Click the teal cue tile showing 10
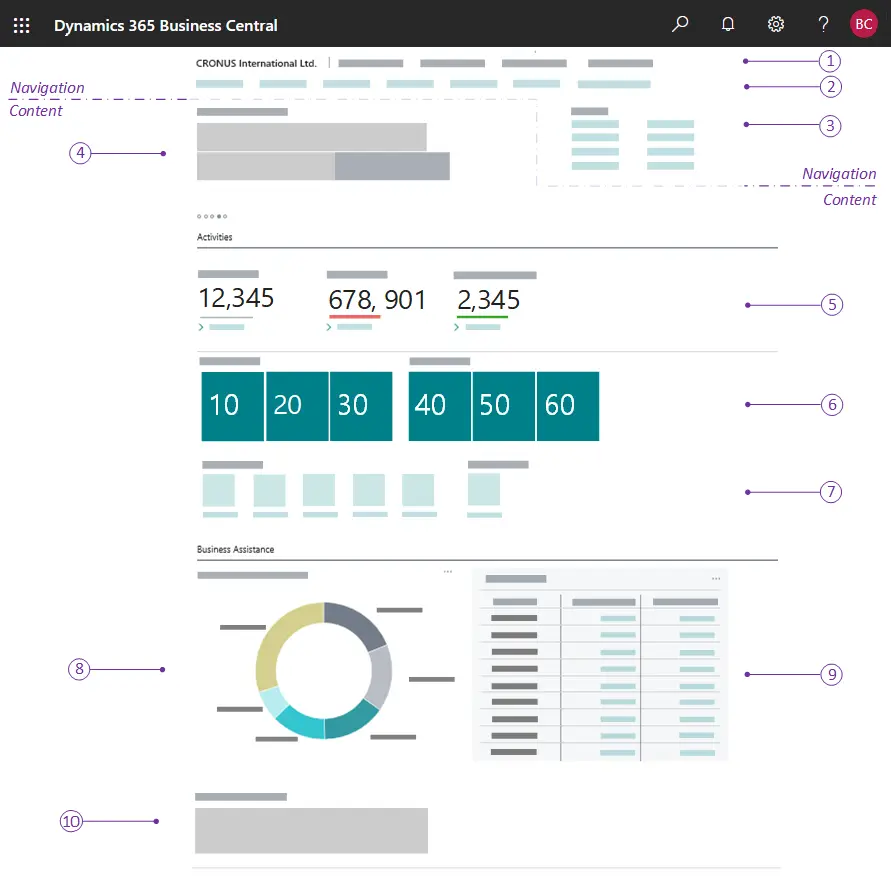891x892 pixels. 232,406
